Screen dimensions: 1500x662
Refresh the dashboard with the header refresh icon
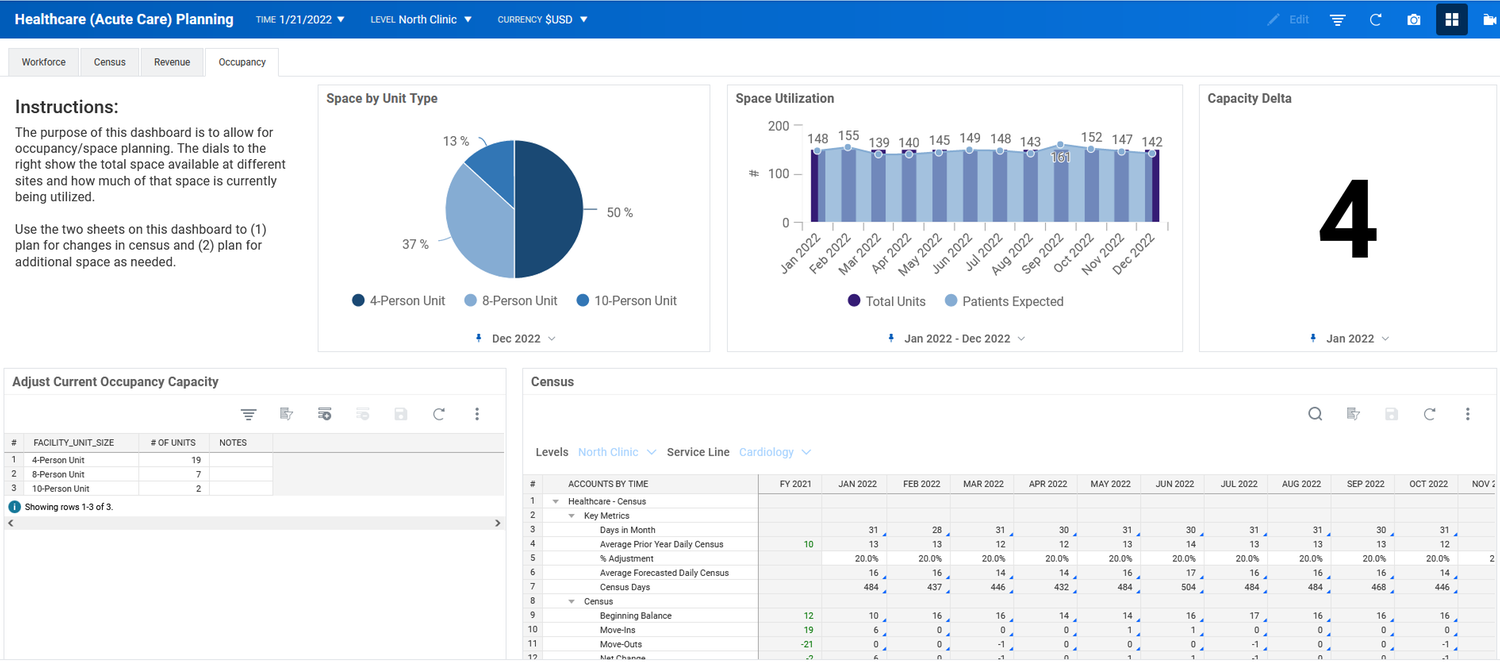coord(1375,19)
